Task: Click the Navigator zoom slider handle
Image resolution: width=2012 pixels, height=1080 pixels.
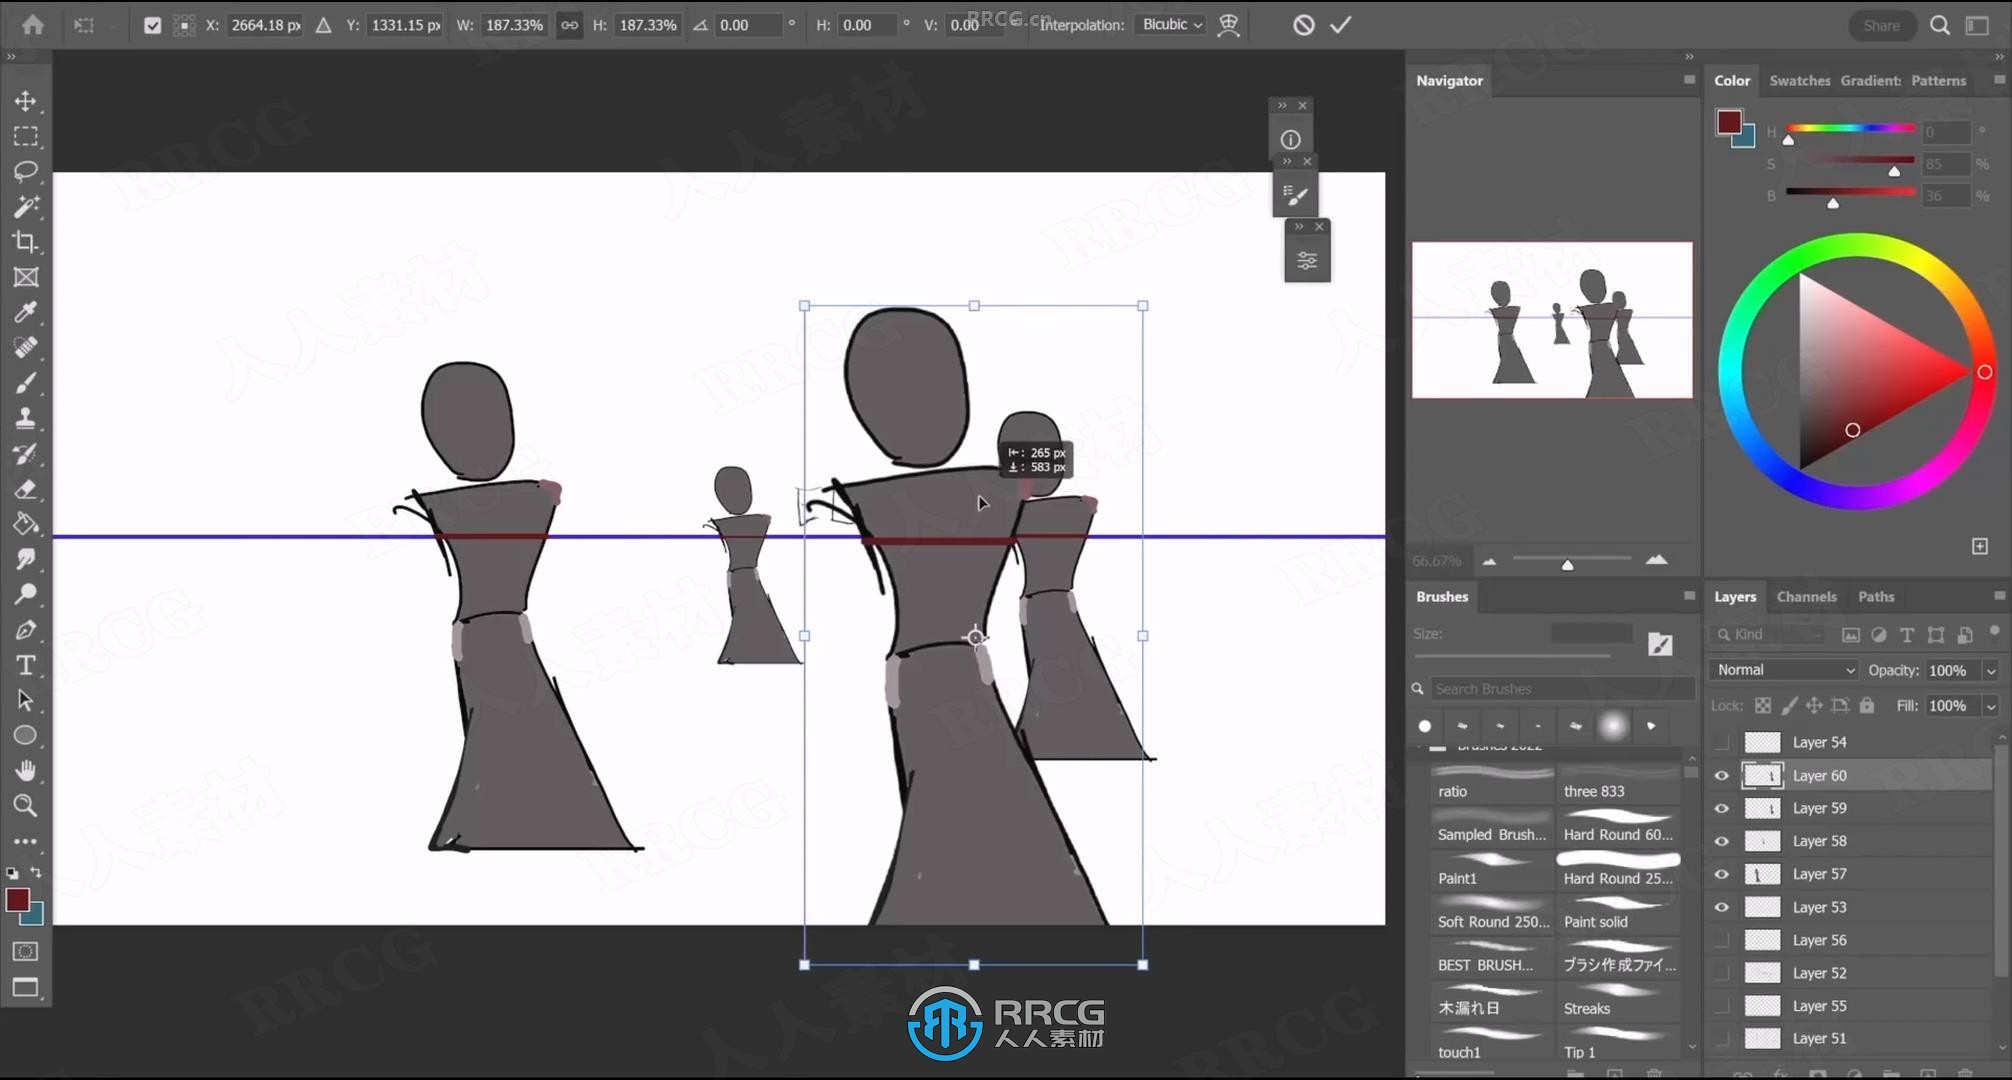Action: pos(1567,565)
